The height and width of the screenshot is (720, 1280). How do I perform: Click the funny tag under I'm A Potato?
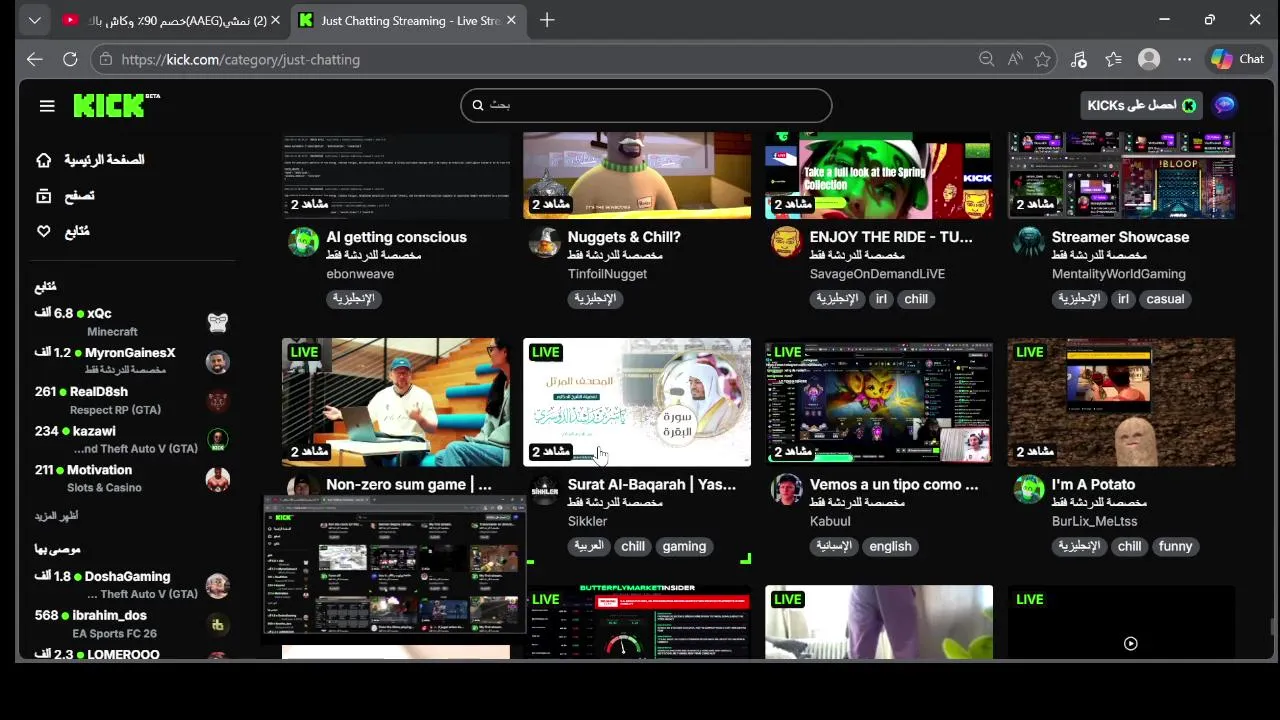[x=1175, y=546]
